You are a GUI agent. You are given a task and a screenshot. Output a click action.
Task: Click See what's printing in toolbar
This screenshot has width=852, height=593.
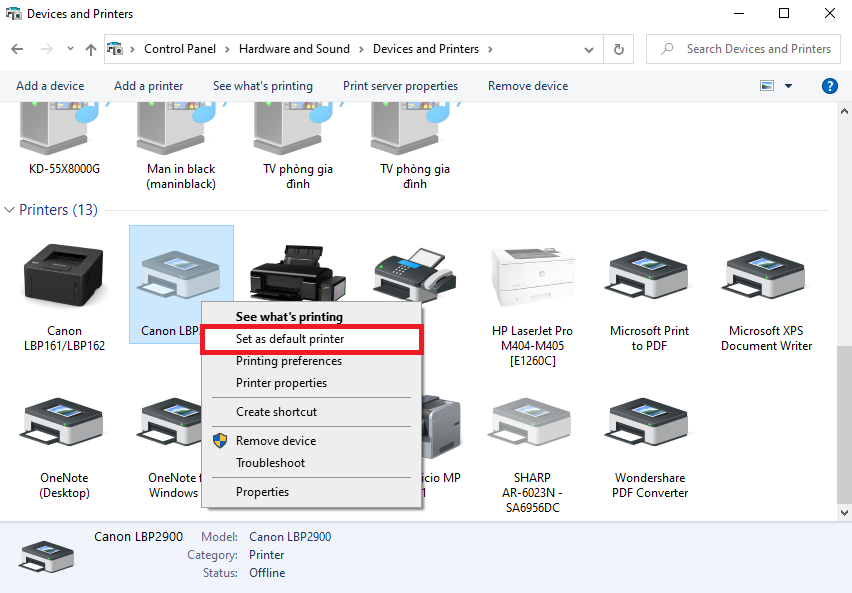click(263, 86)
